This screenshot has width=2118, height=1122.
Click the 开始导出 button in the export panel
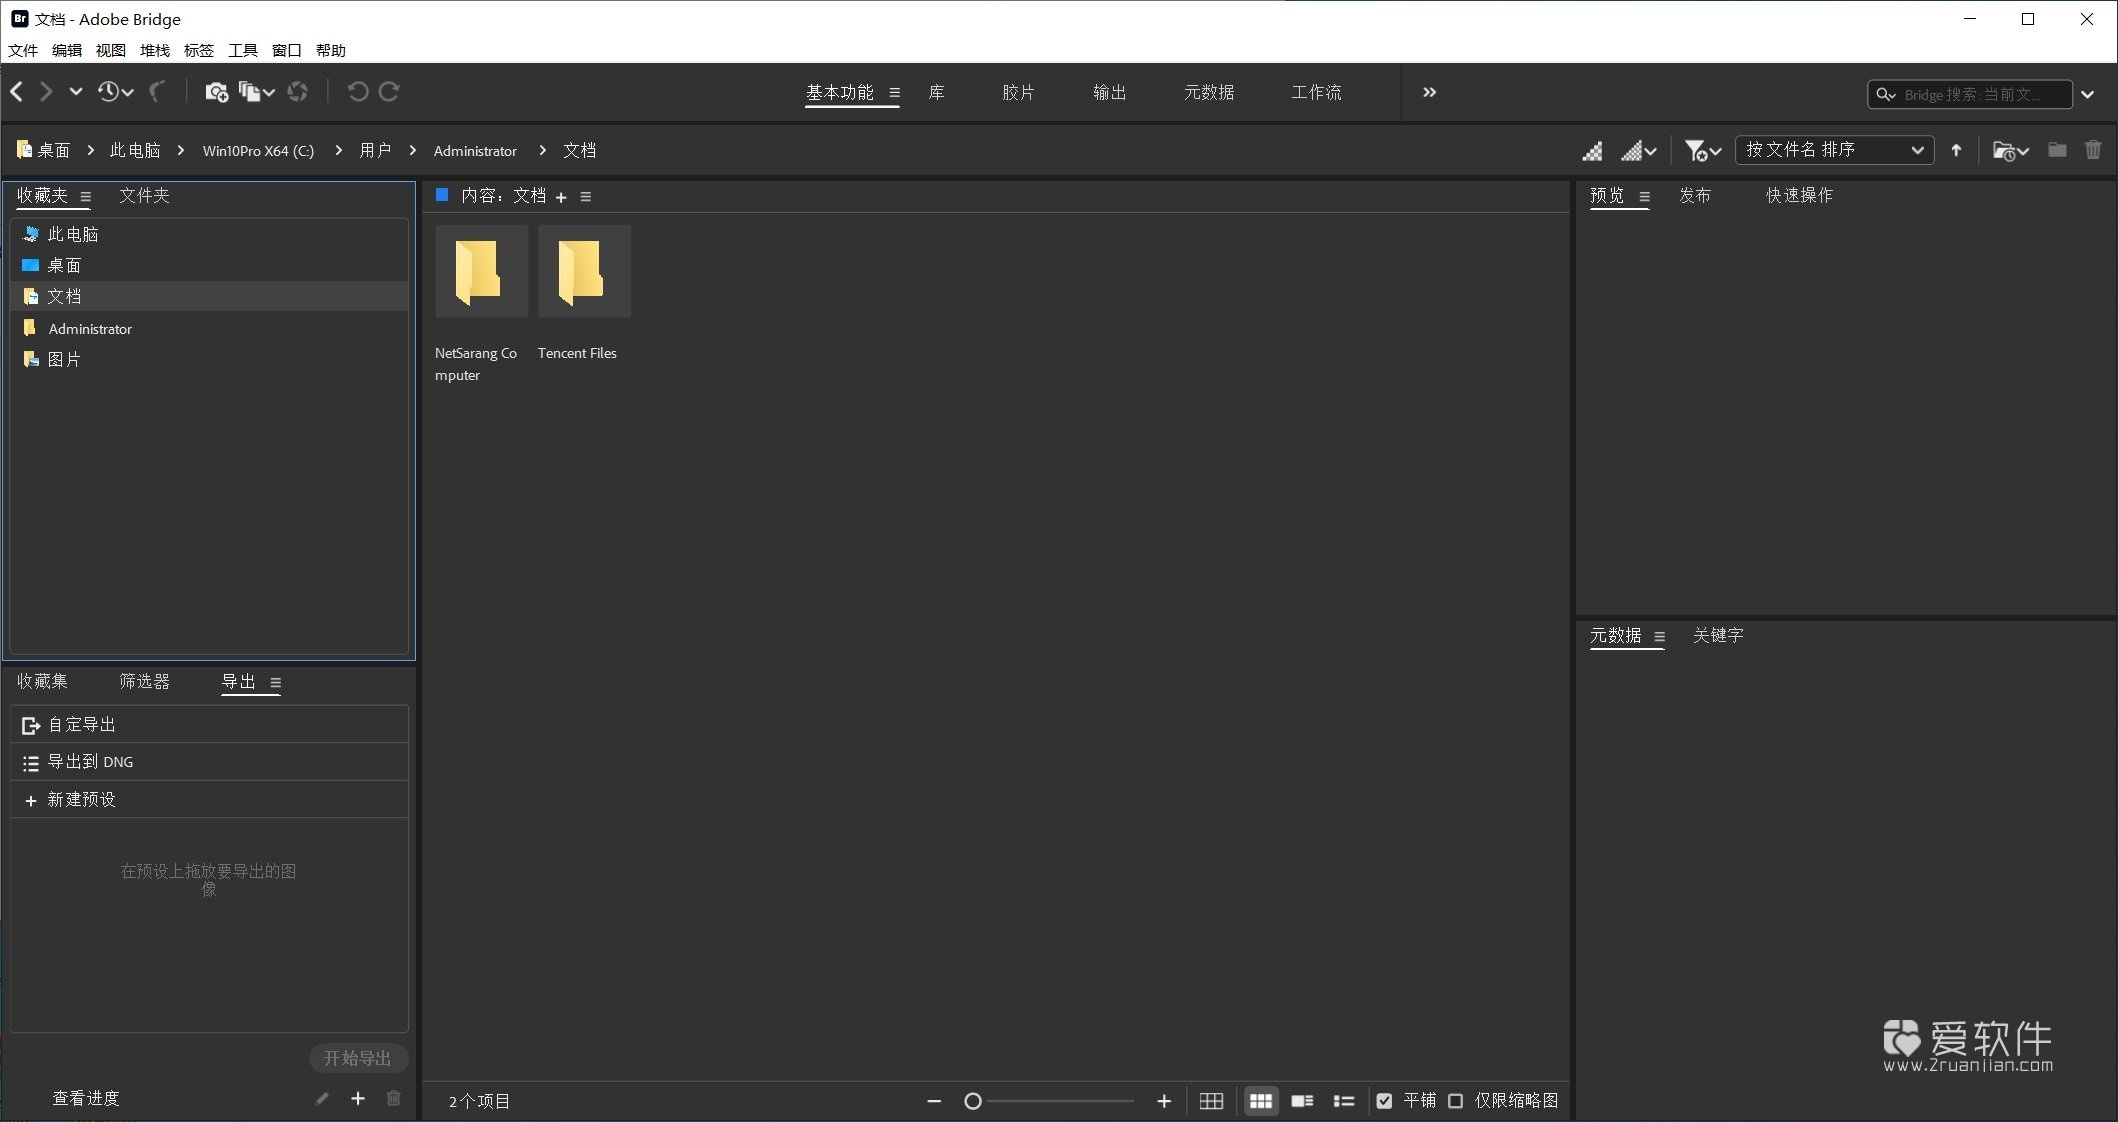359,1058
